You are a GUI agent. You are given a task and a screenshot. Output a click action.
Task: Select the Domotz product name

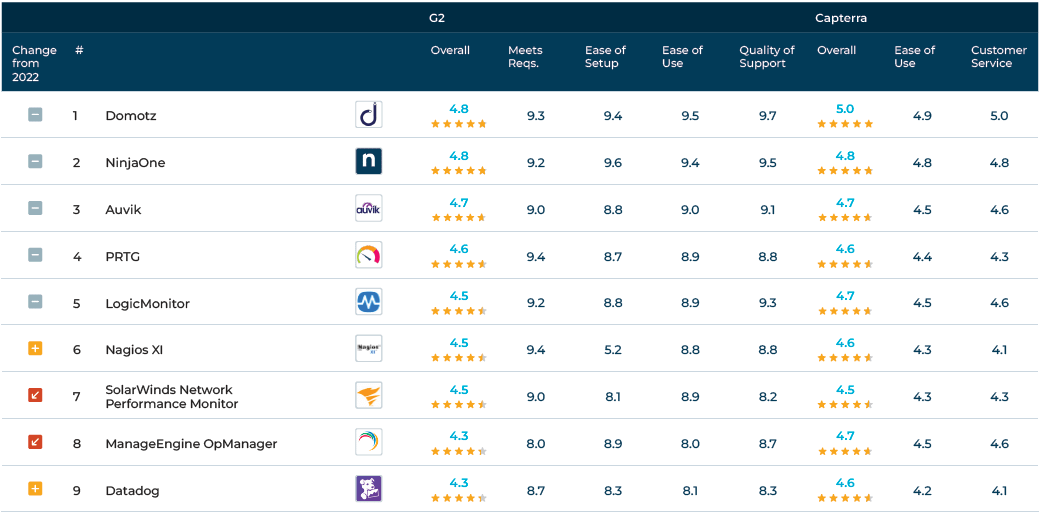click(131, 116)
